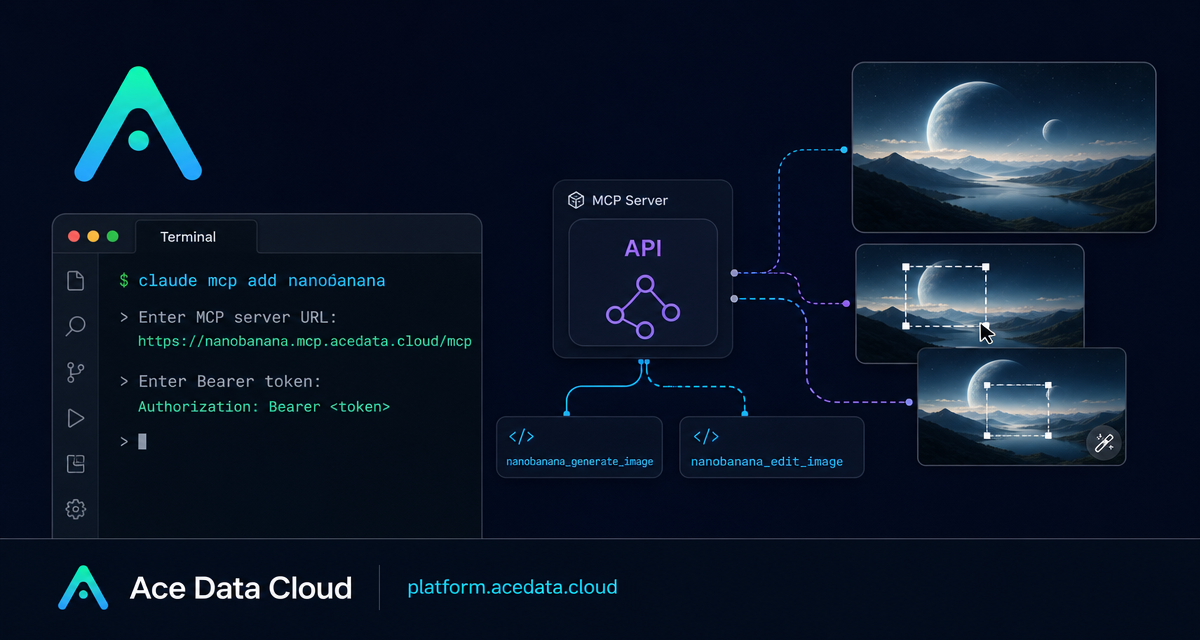Click the 'Enter MCP server URL:' prompt
This screenshot has width=1200, height=640.
pos(238,318)
